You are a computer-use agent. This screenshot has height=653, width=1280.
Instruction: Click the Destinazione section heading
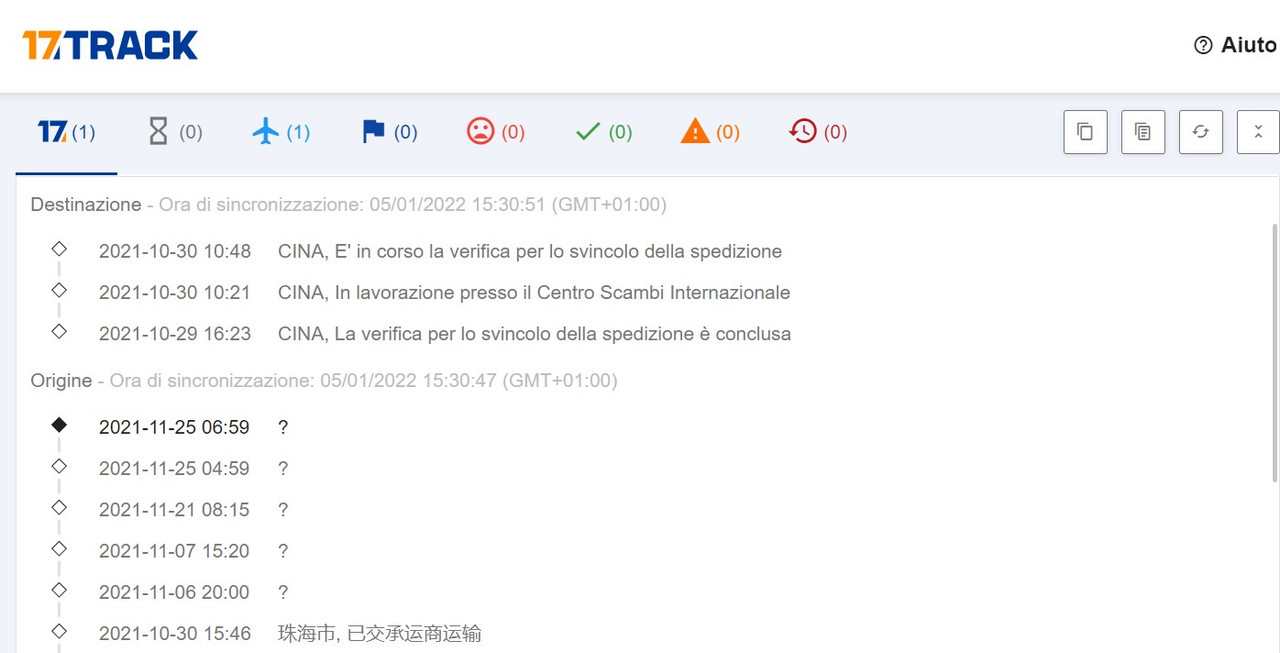pyautogui.click(x=86, y=205)
